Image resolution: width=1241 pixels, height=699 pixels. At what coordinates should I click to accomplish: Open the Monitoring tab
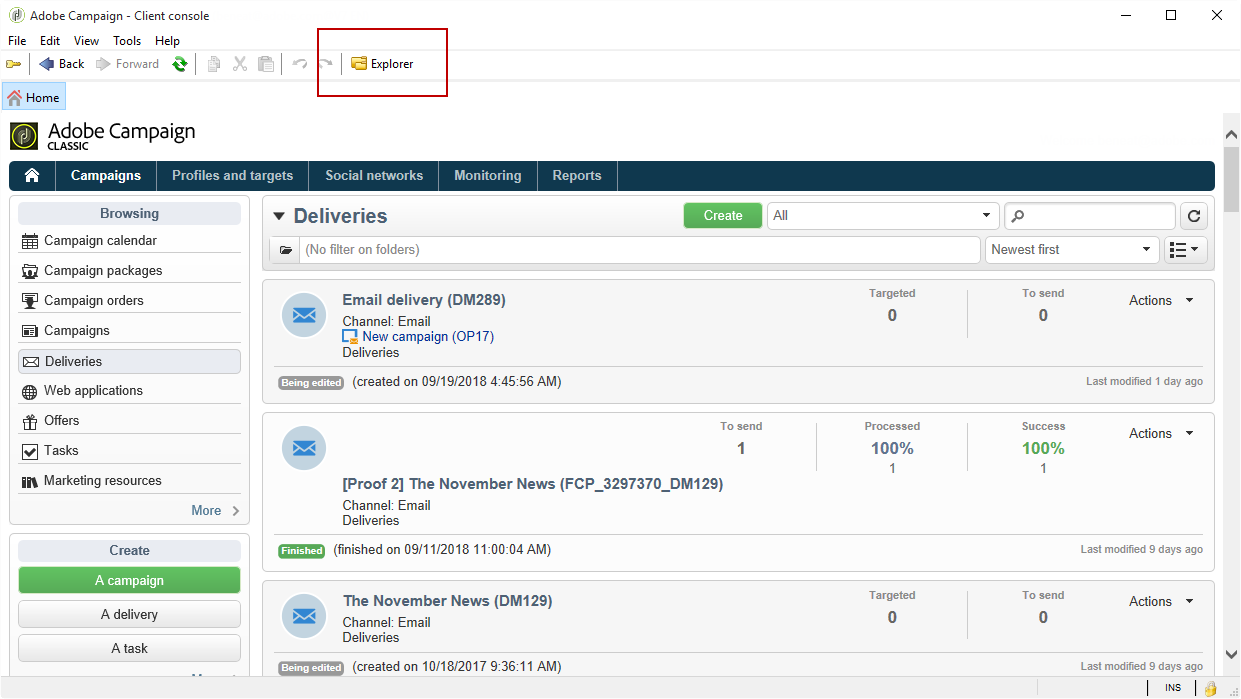pos(488,175)
